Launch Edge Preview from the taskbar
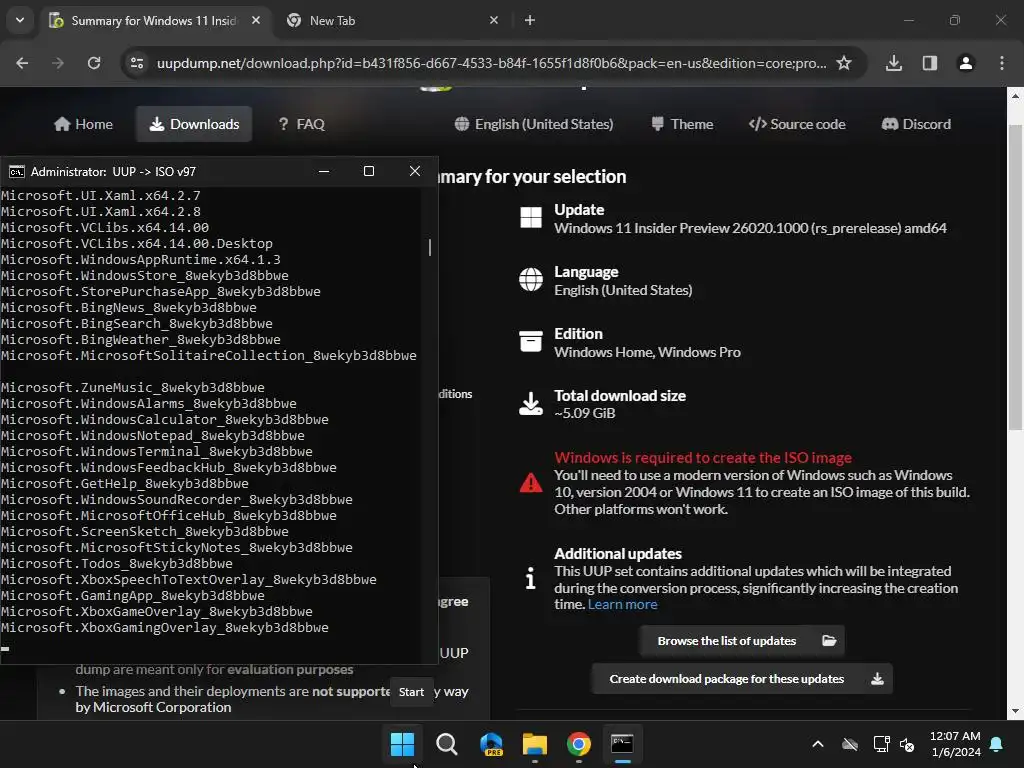The width and height of the screenshot is (1024, 768). 491,744
